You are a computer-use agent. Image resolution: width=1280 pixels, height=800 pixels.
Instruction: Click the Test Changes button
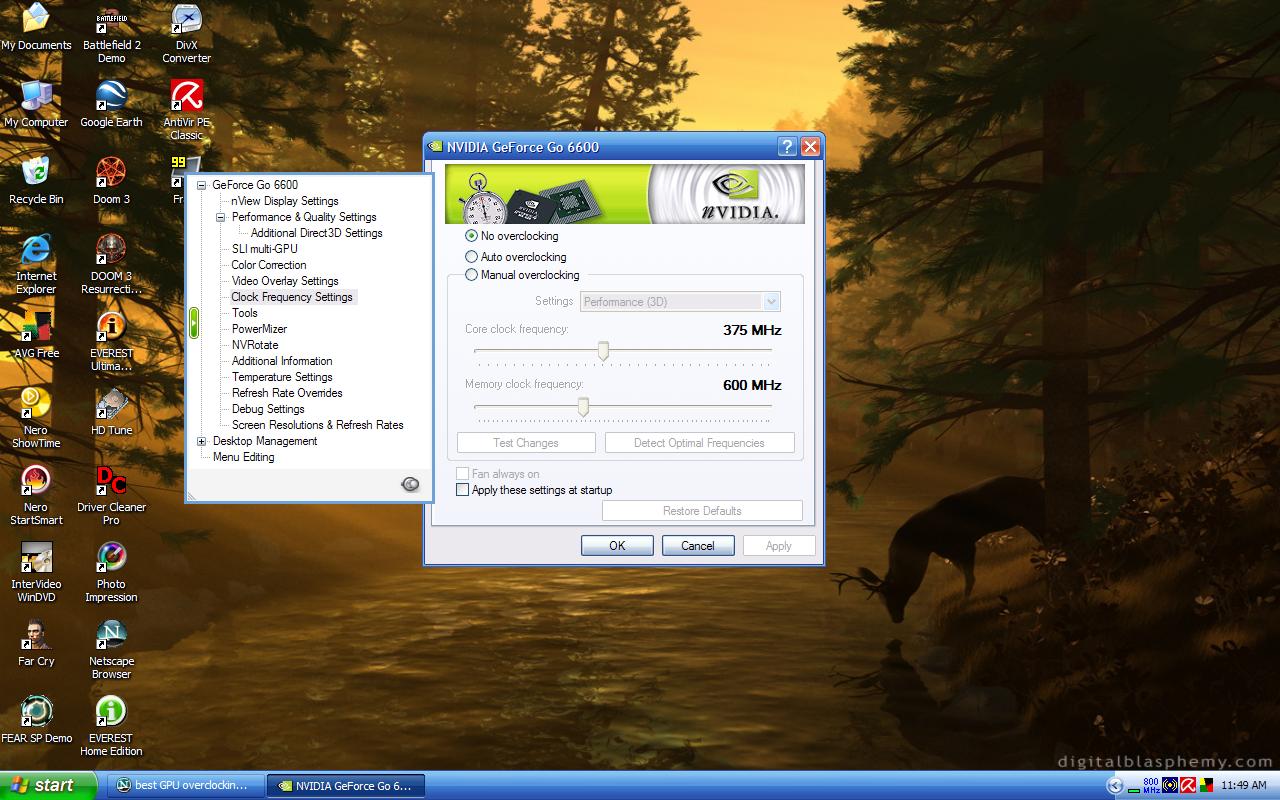[x=526, y=443]
